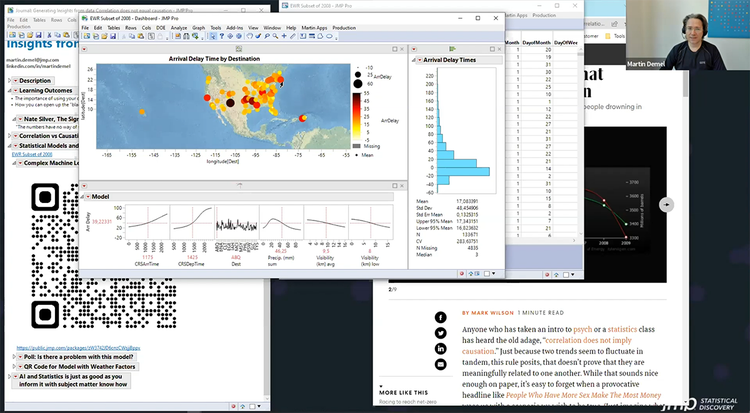Viewport: 750px width, 413px height.
Task: Open the EWR Subset of 2008 link
Action: click(x=32, y=154)
